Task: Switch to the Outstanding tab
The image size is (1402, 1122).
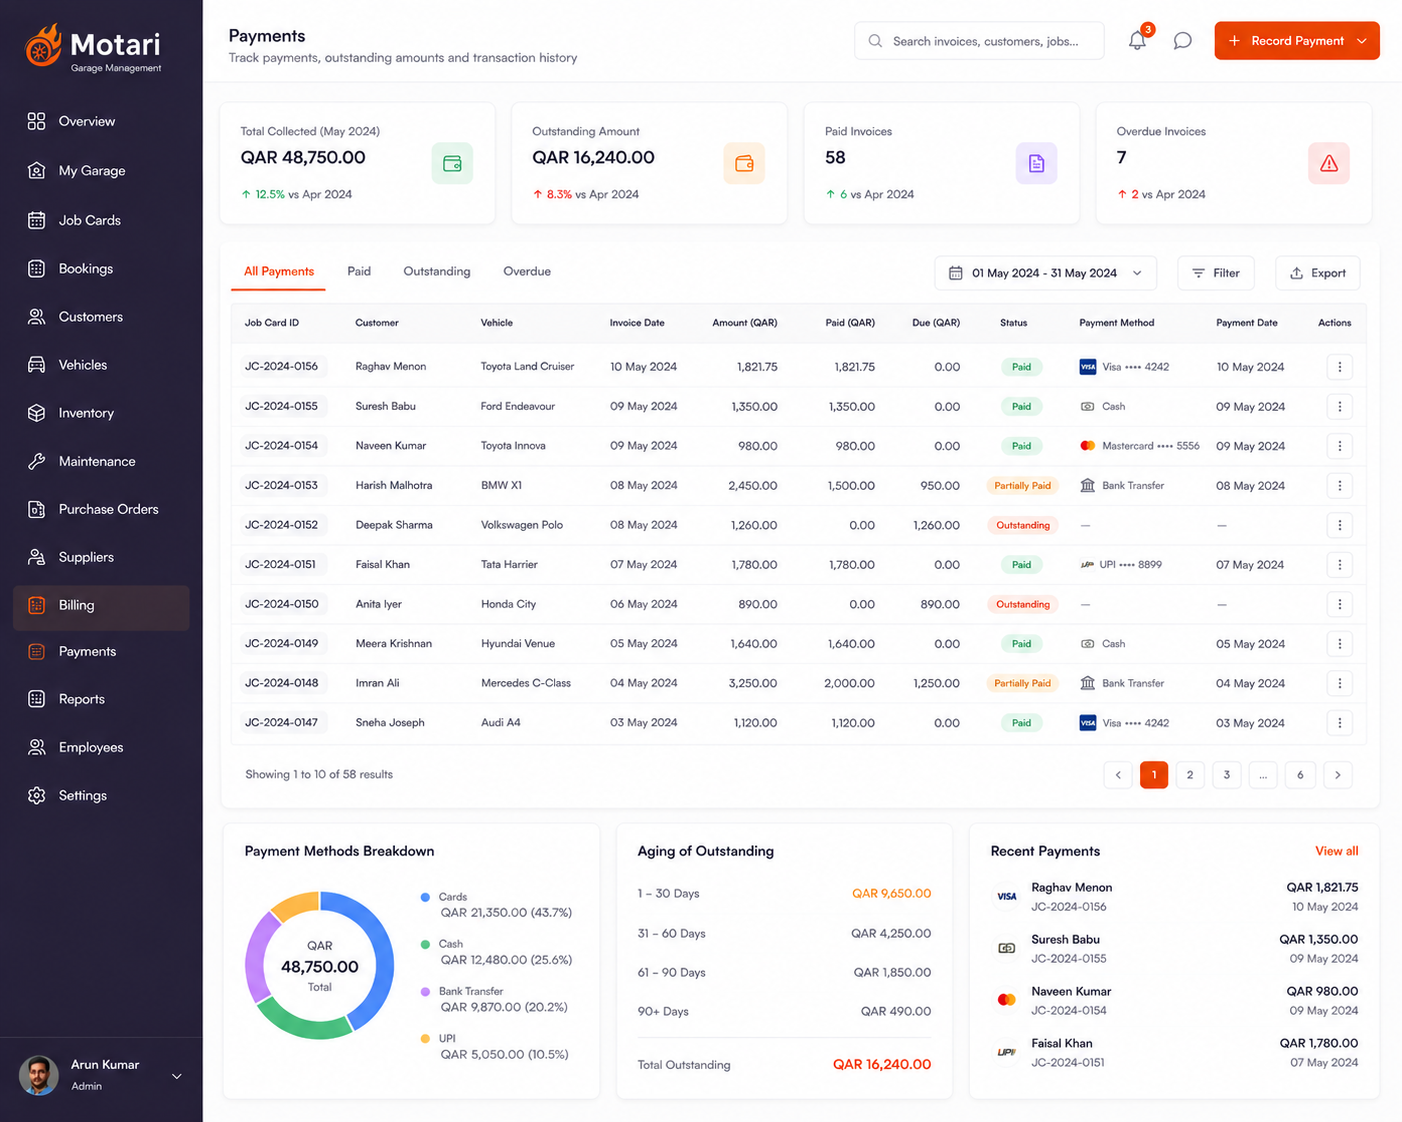Action: pyautogui.click(x=437, y=271)
